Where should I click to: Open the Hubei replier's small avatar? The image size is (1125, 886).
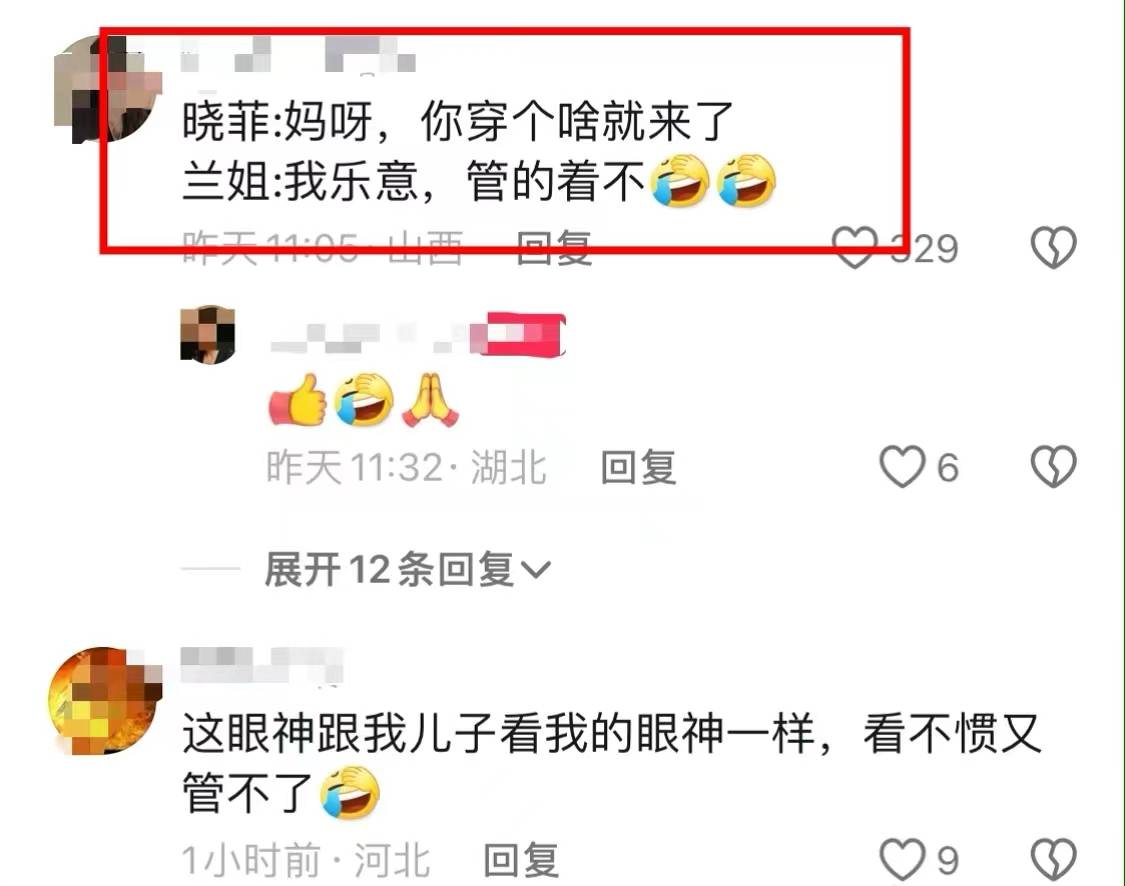(207, 334)
